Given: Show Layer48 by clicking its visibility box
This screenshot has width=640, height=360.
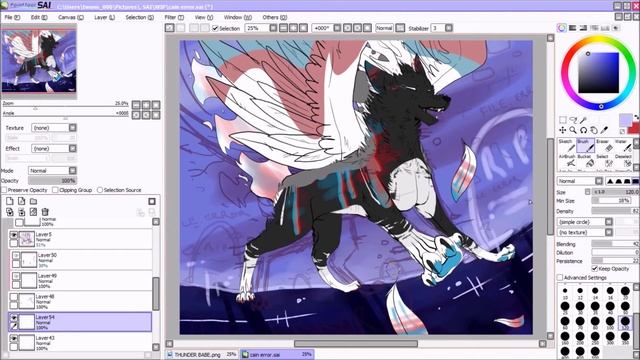Looking at the screenshot, I should [x=13, y=297].
